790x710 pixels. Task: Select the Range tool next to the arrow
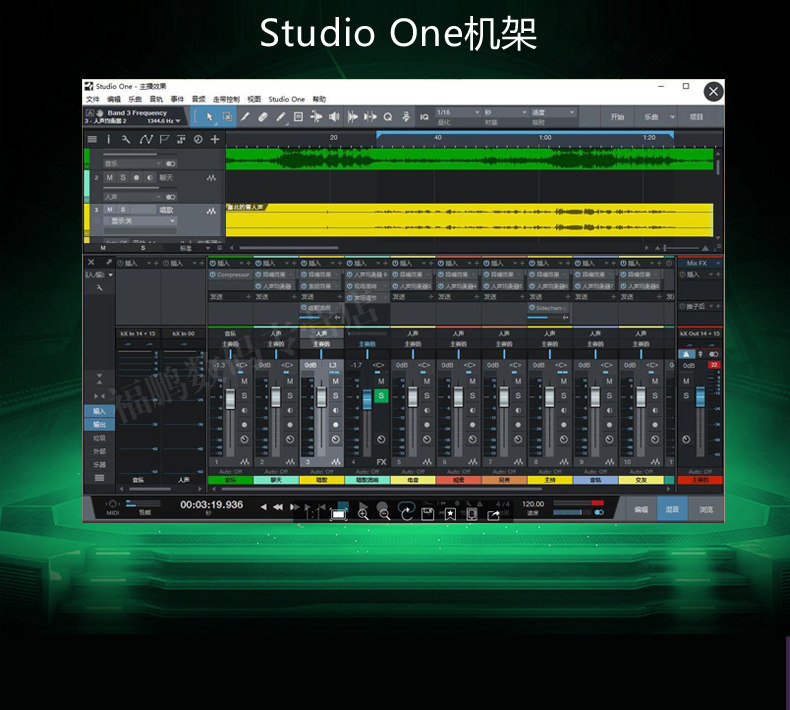[x=227, y=117]
